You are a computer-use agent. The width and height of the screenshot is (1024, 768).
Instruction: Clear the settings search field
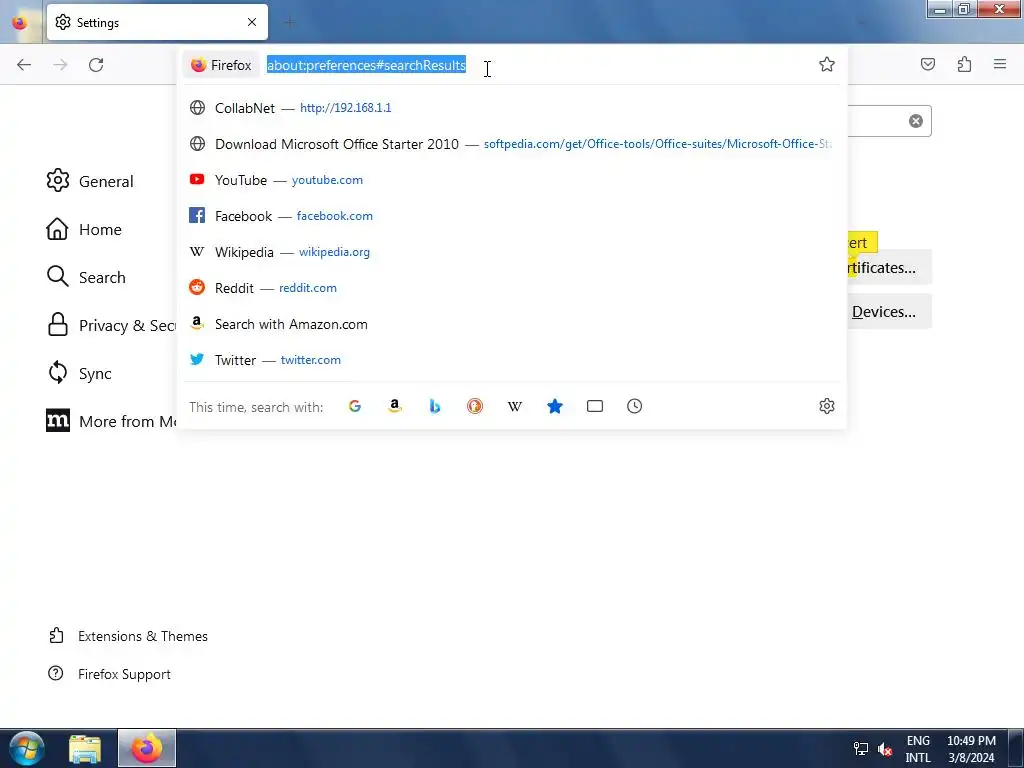tap(916, 121)
